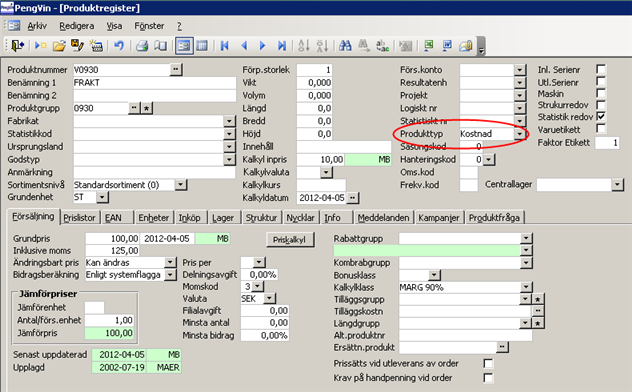Click the replace text ab-ac icon
Screen dimensions: 632x392
coord(382,46)
